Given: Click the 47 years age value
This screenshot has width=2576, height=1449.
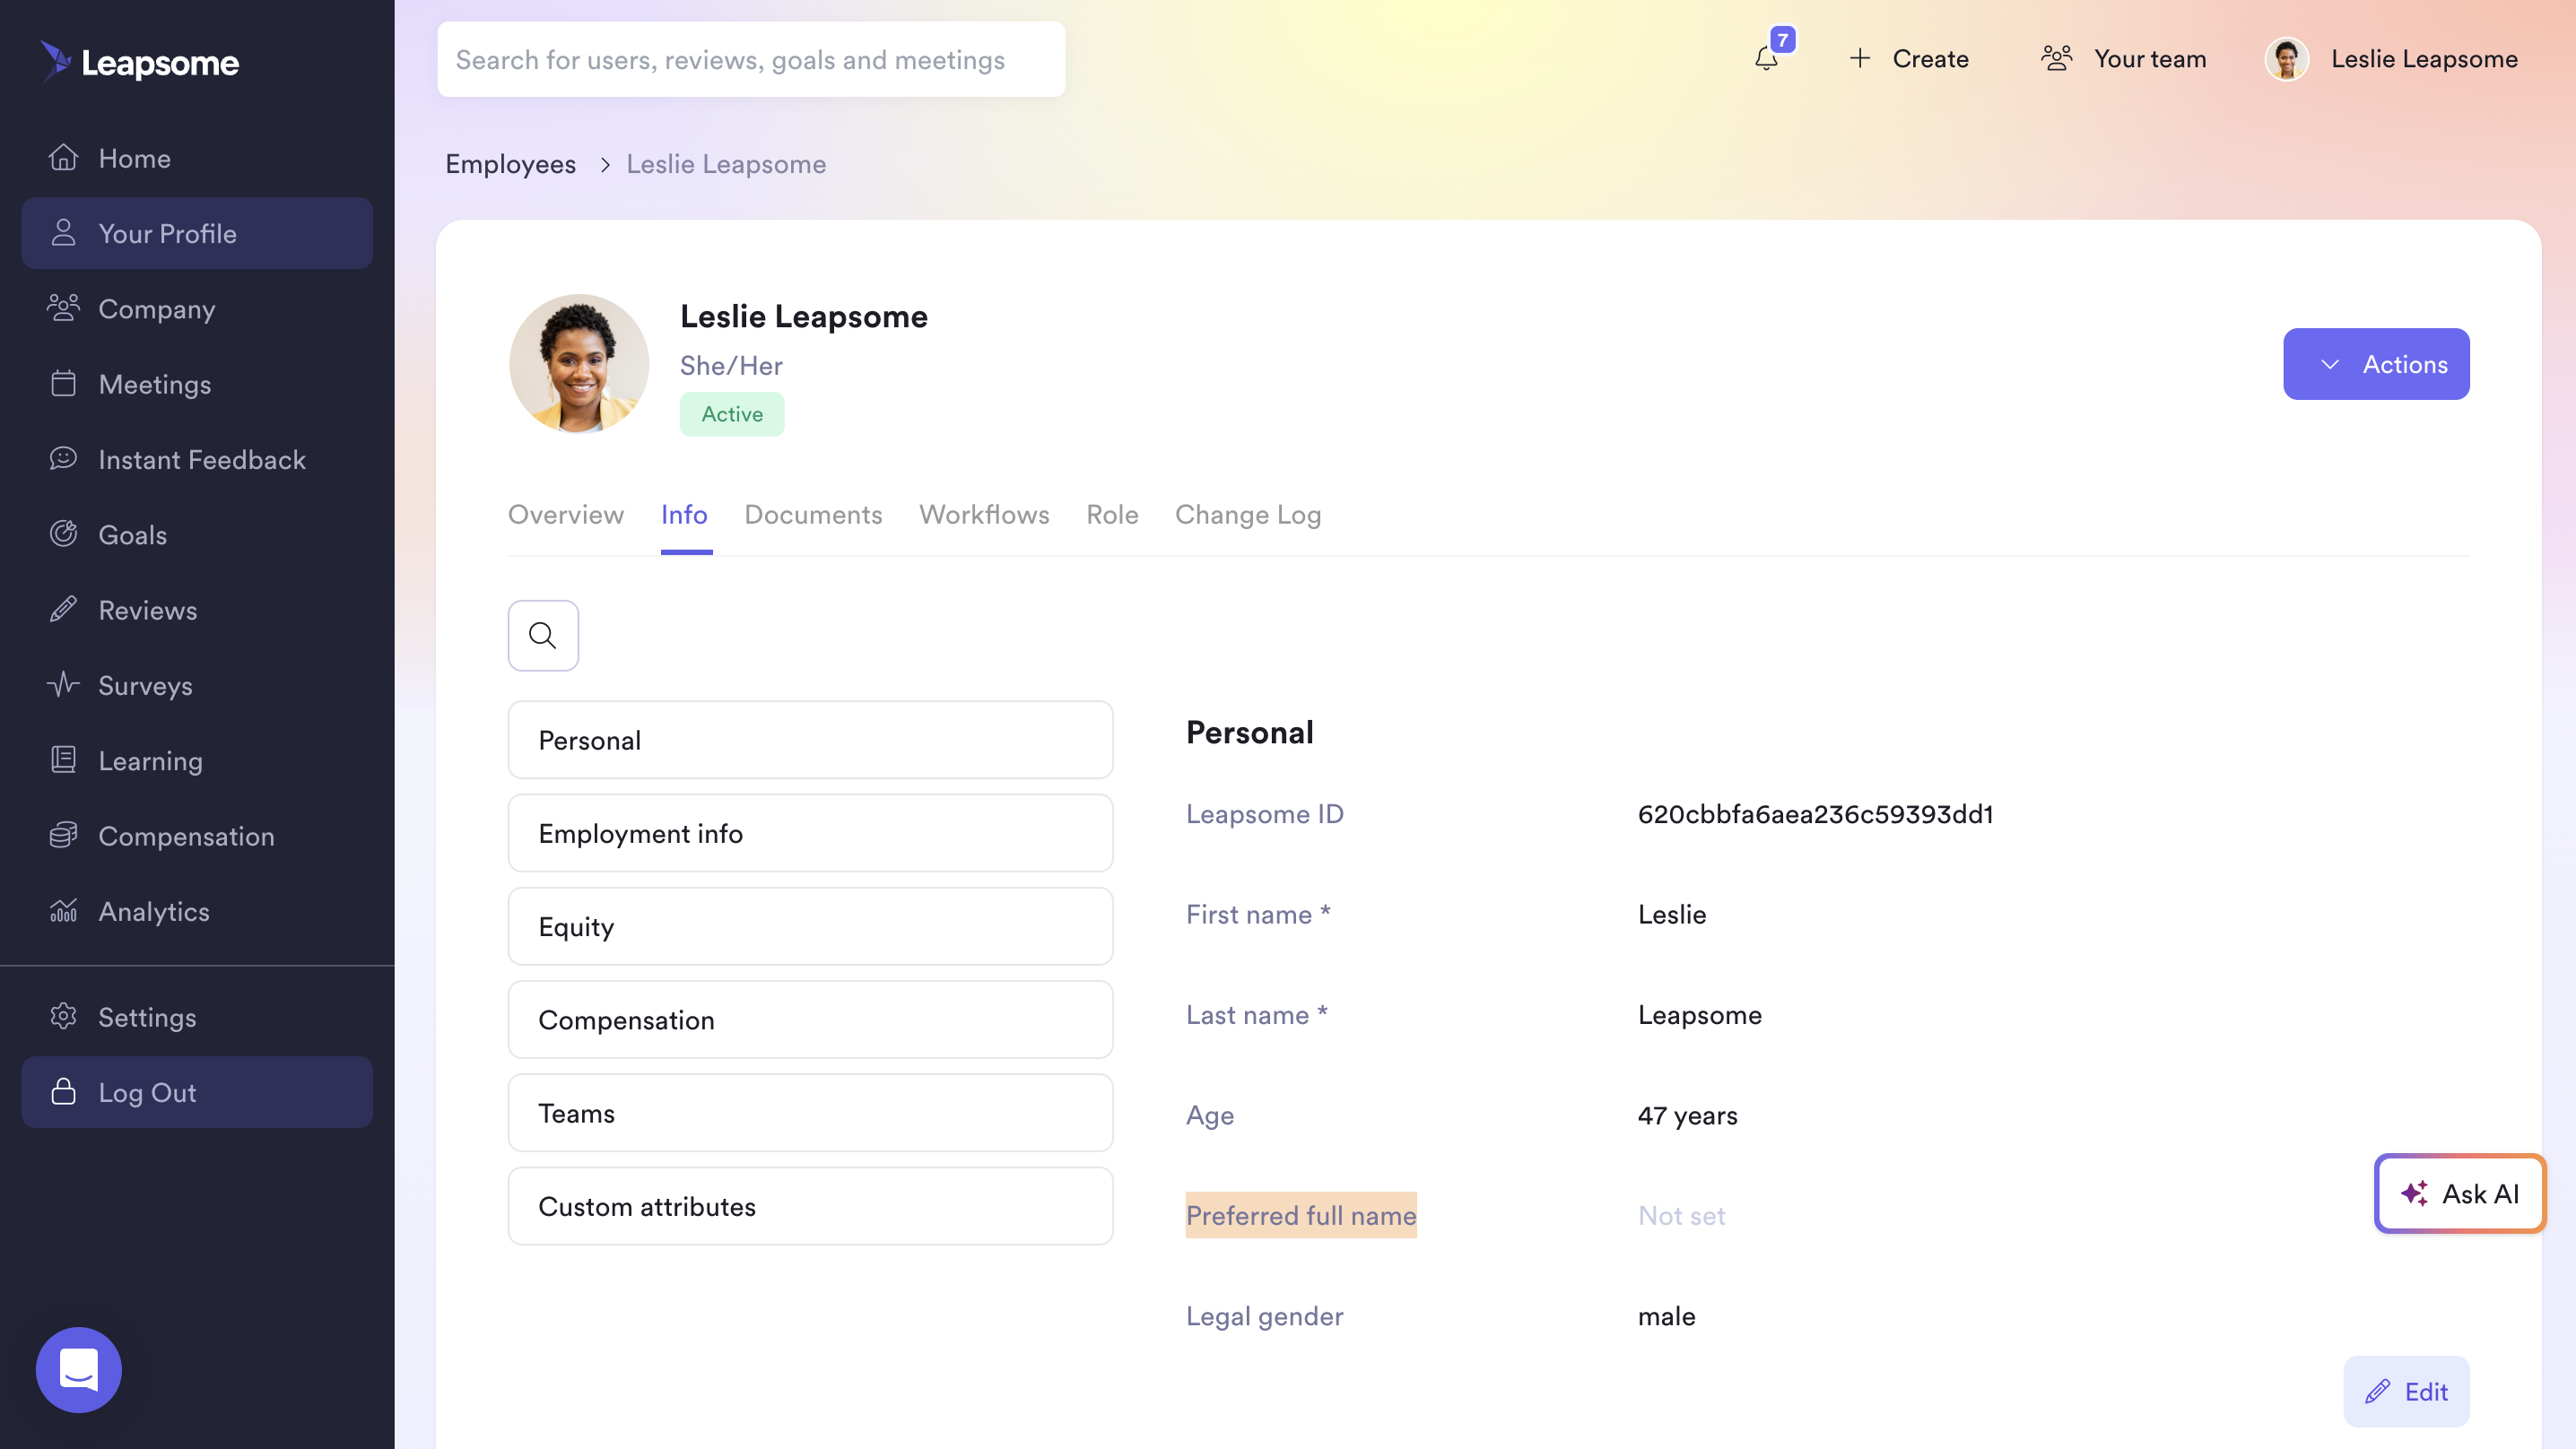Looking at the screenshot, I should [1688, 1115].
